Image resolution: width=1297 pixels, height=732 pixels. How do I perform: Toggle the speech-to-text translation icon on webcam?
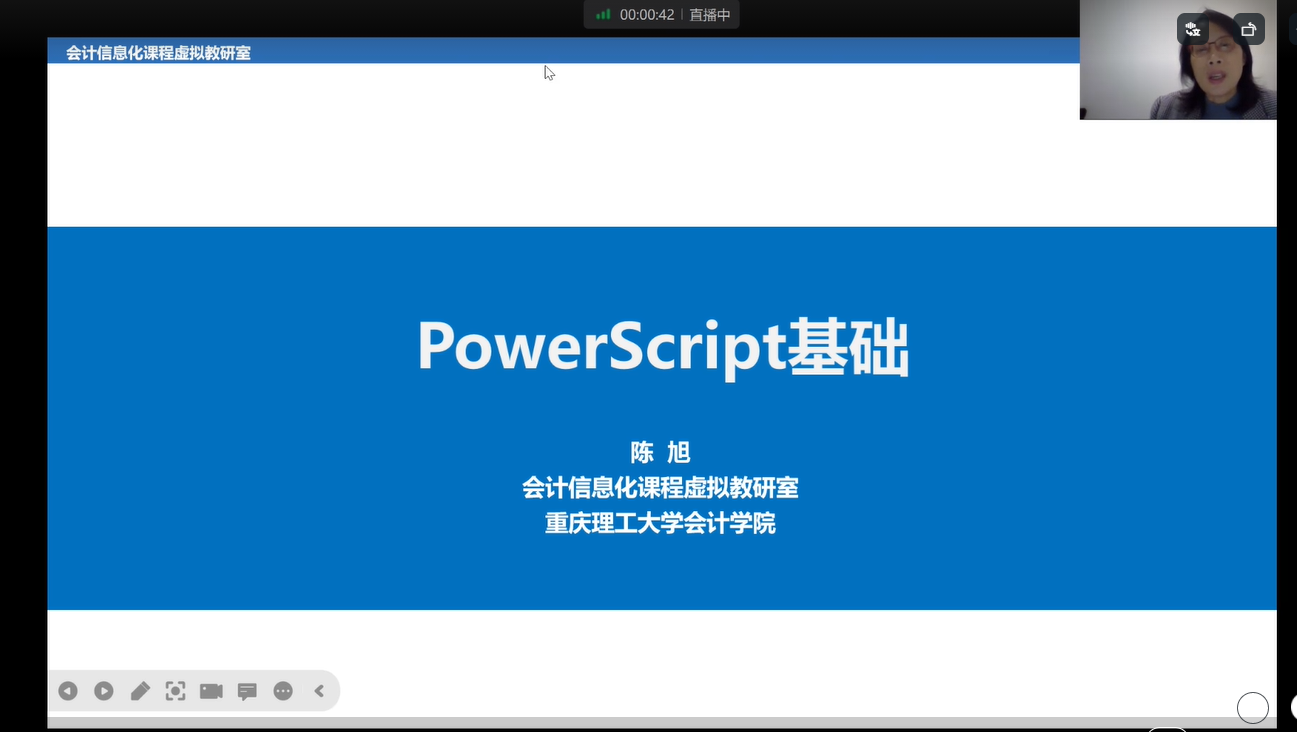(1192, 29)
